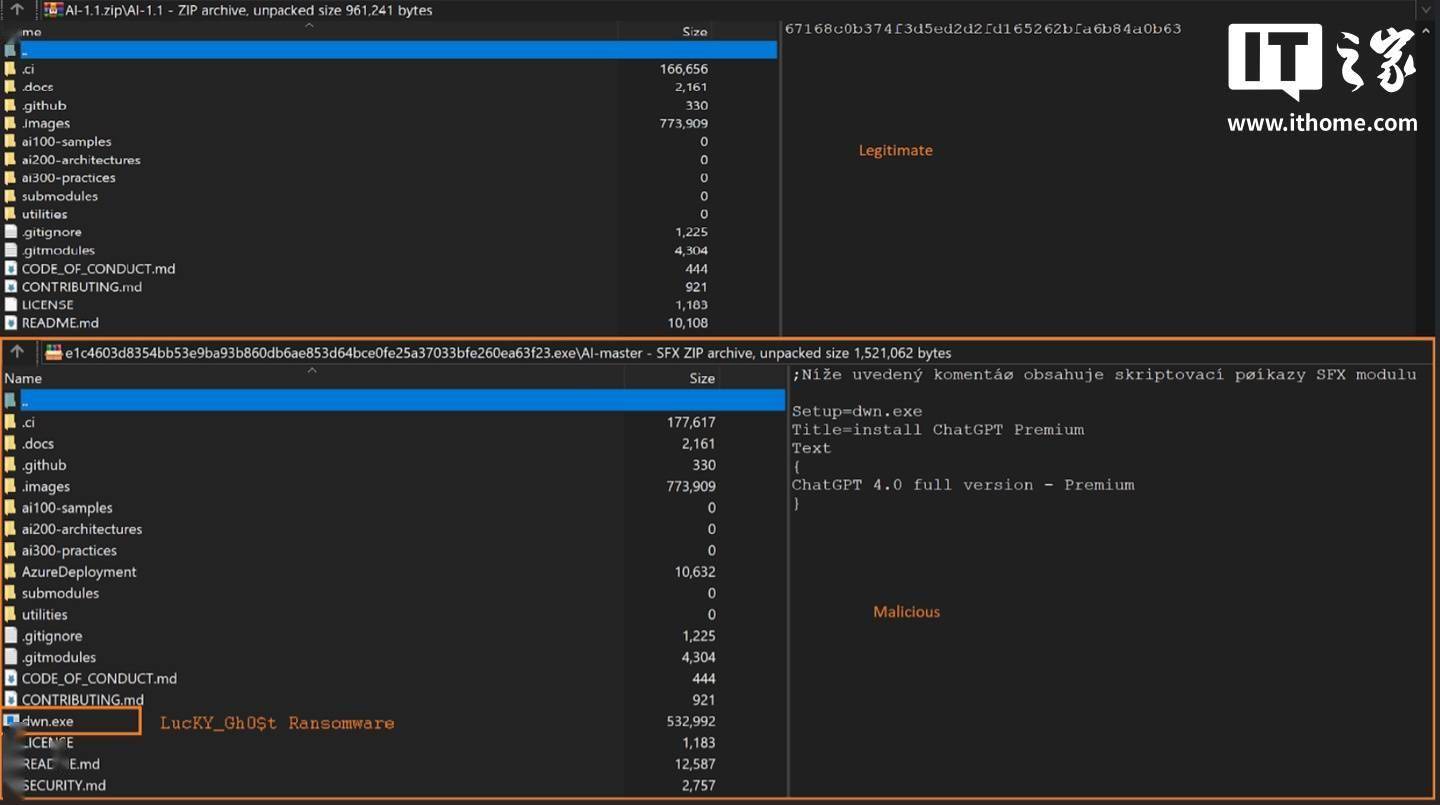Click the AzureDeployment folder icon

pyautogui.click(x=10, y=571)
